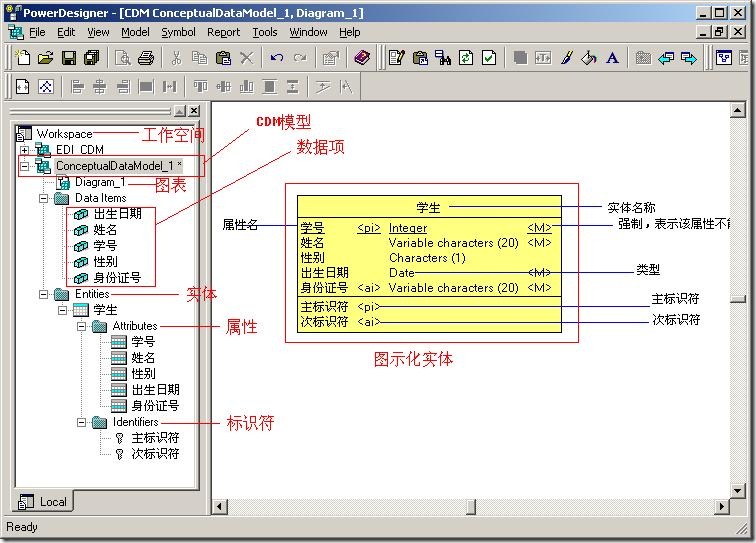Image resolution: width=756 pixels, height=543 pixels.
Task: Select the 身份证号 data item
Action: pos(117,278)
